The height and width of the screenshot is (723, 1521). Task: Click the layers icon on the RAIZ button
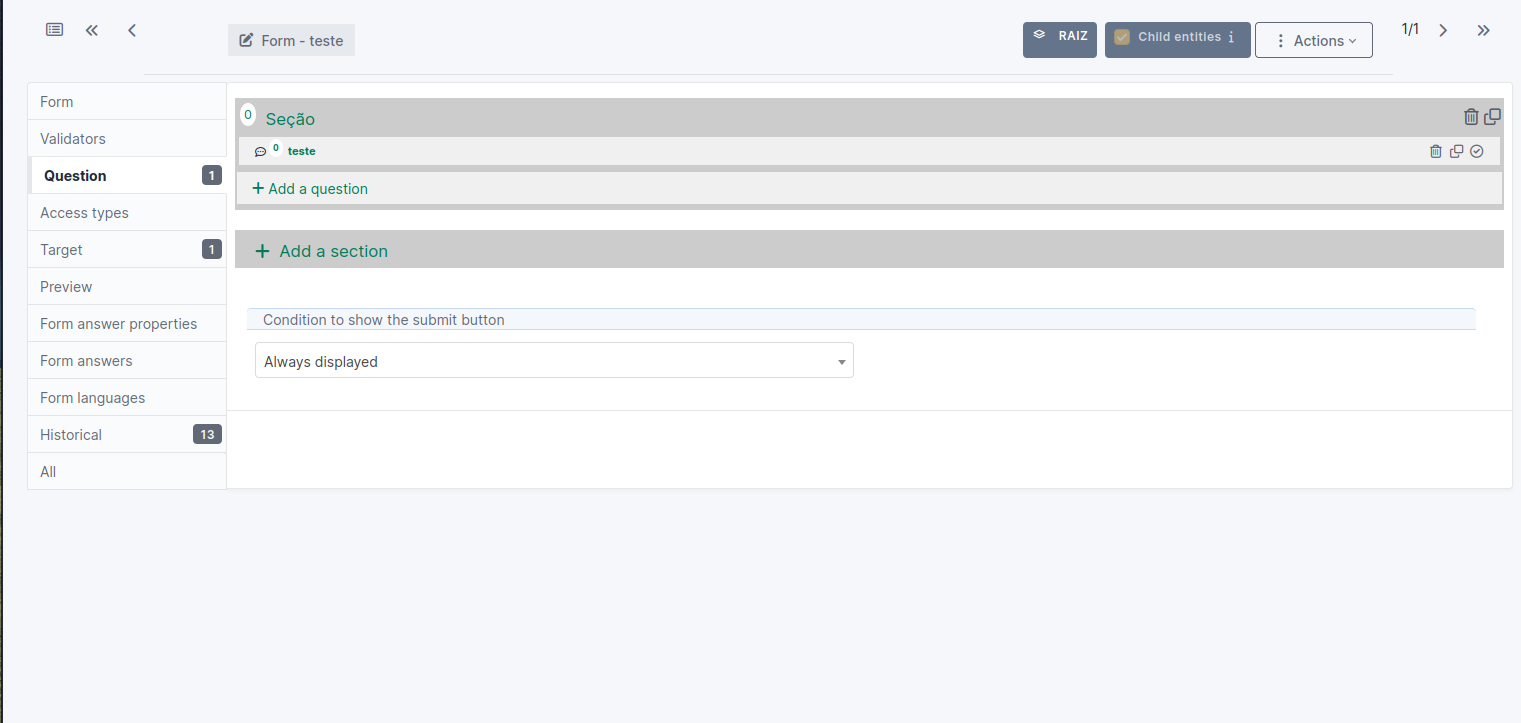coord(1042,34)
